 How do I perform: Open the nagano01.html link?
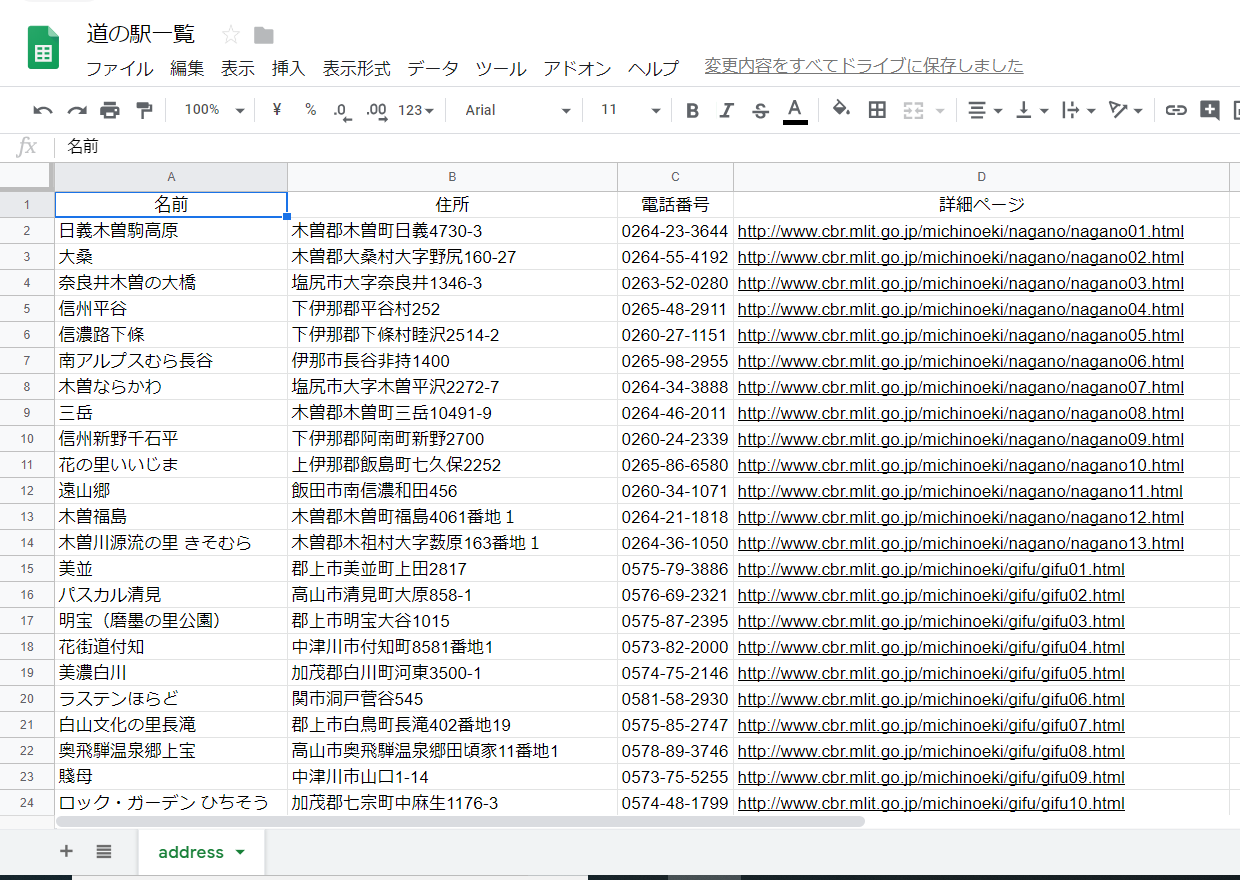pyautogui.click(x=960, y=232)
